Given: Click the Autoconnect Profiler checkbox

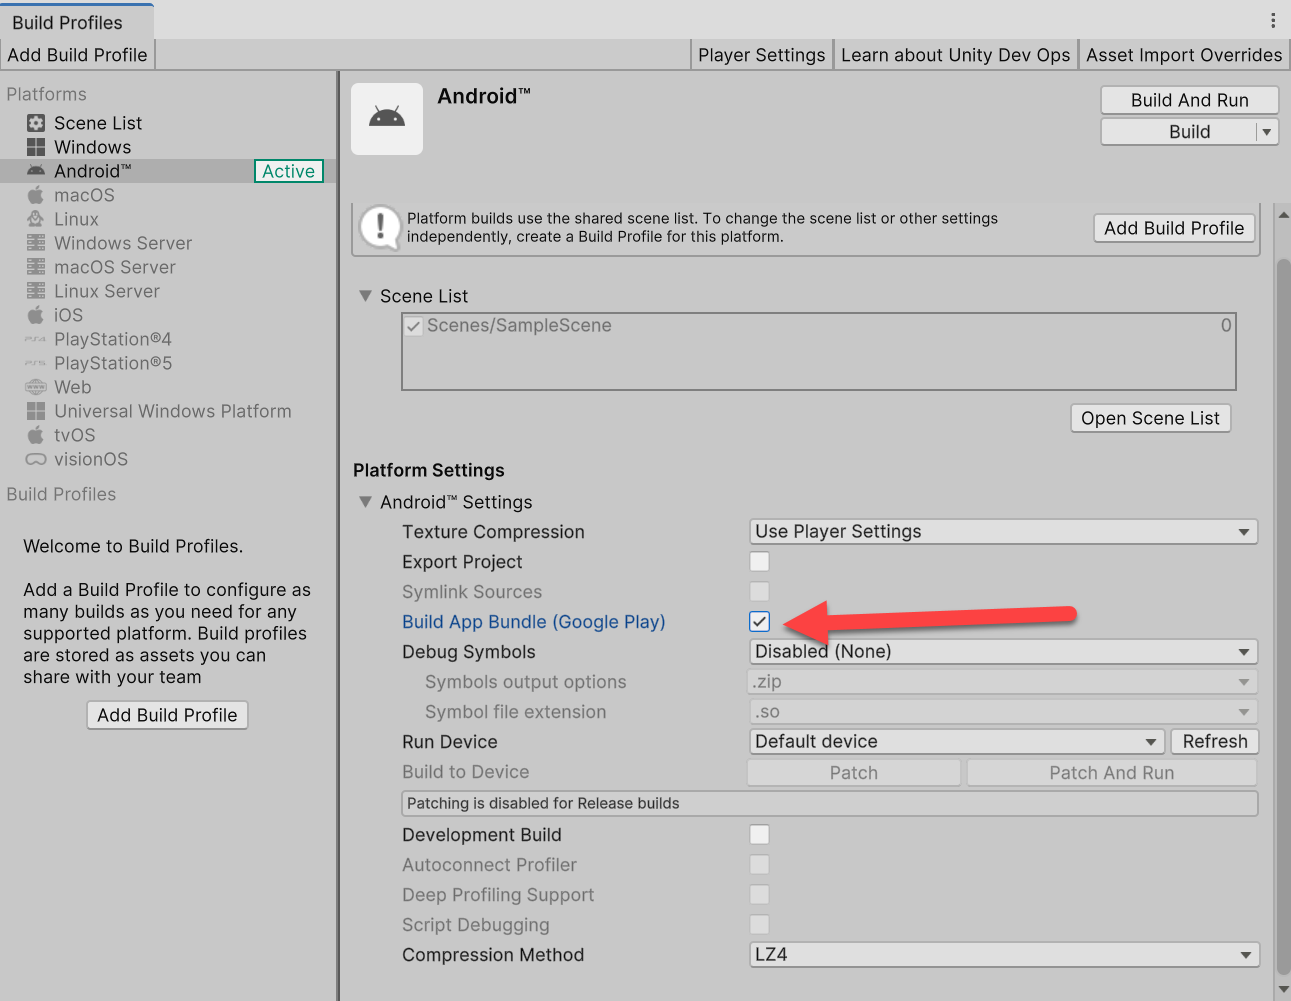Looking at the screenshot, I should click(x=760, y=865).
